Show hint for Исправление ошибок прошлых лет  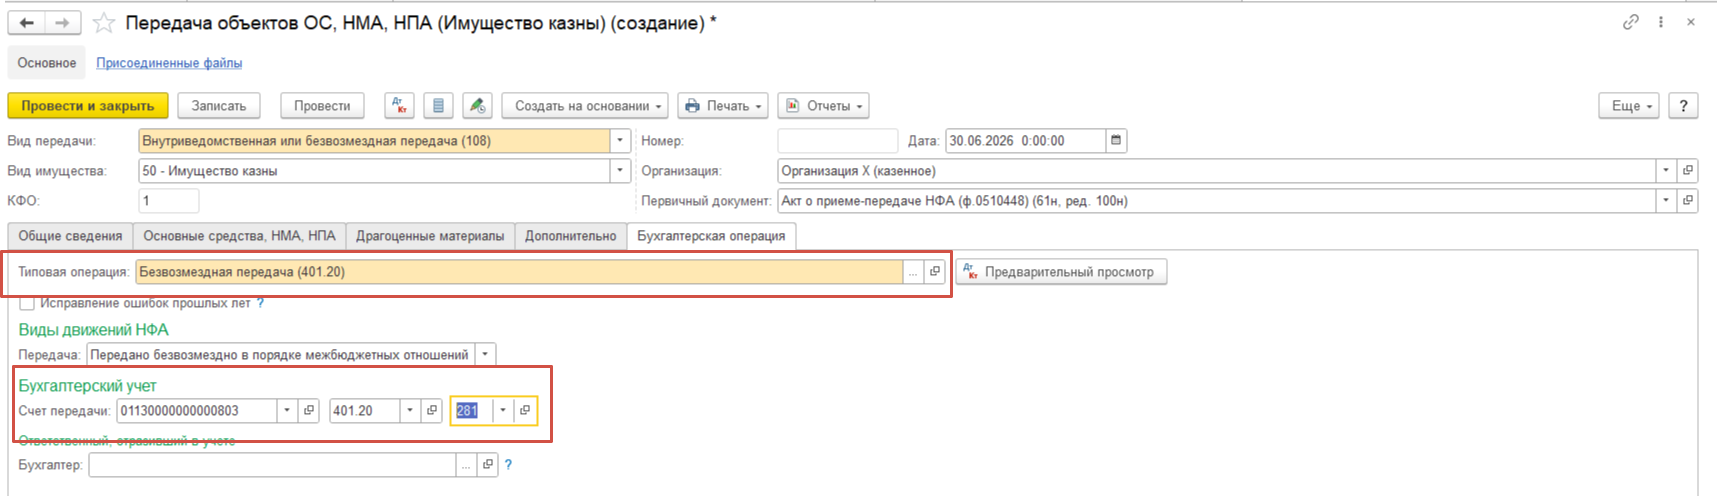click(x=261, y=303)
